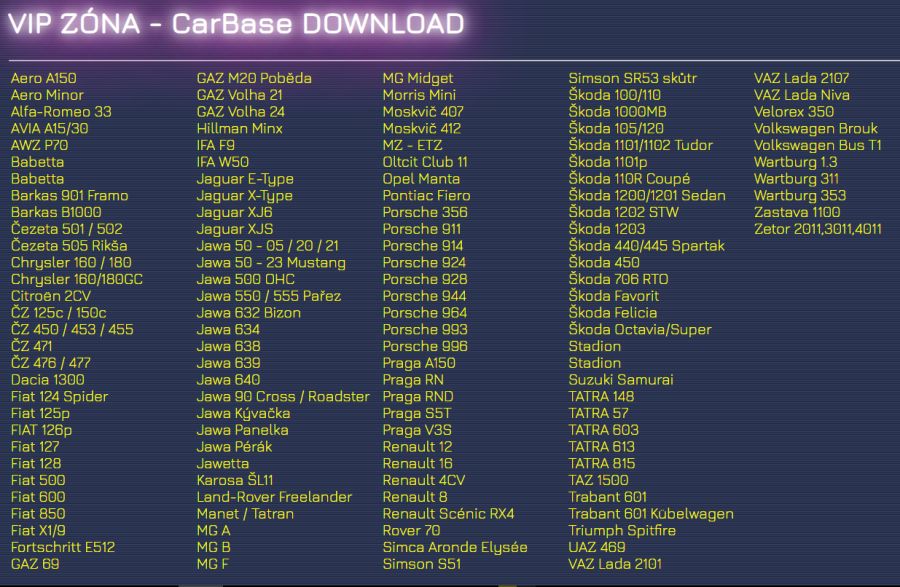Open Škoda 1000MB link
The image size is (900, 587).
point(618,111)
